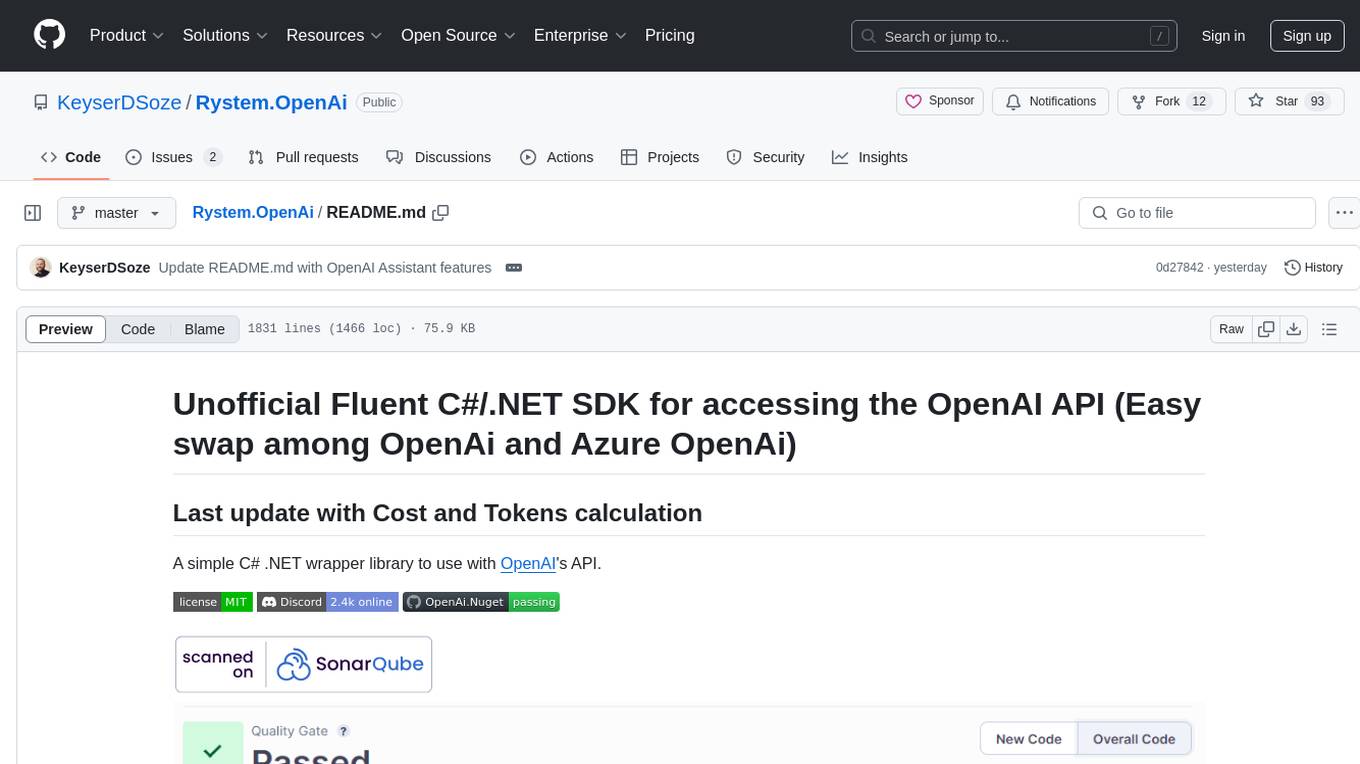Open the README outline list
The image size is (1360, 764).
(x=1329, y=329)
